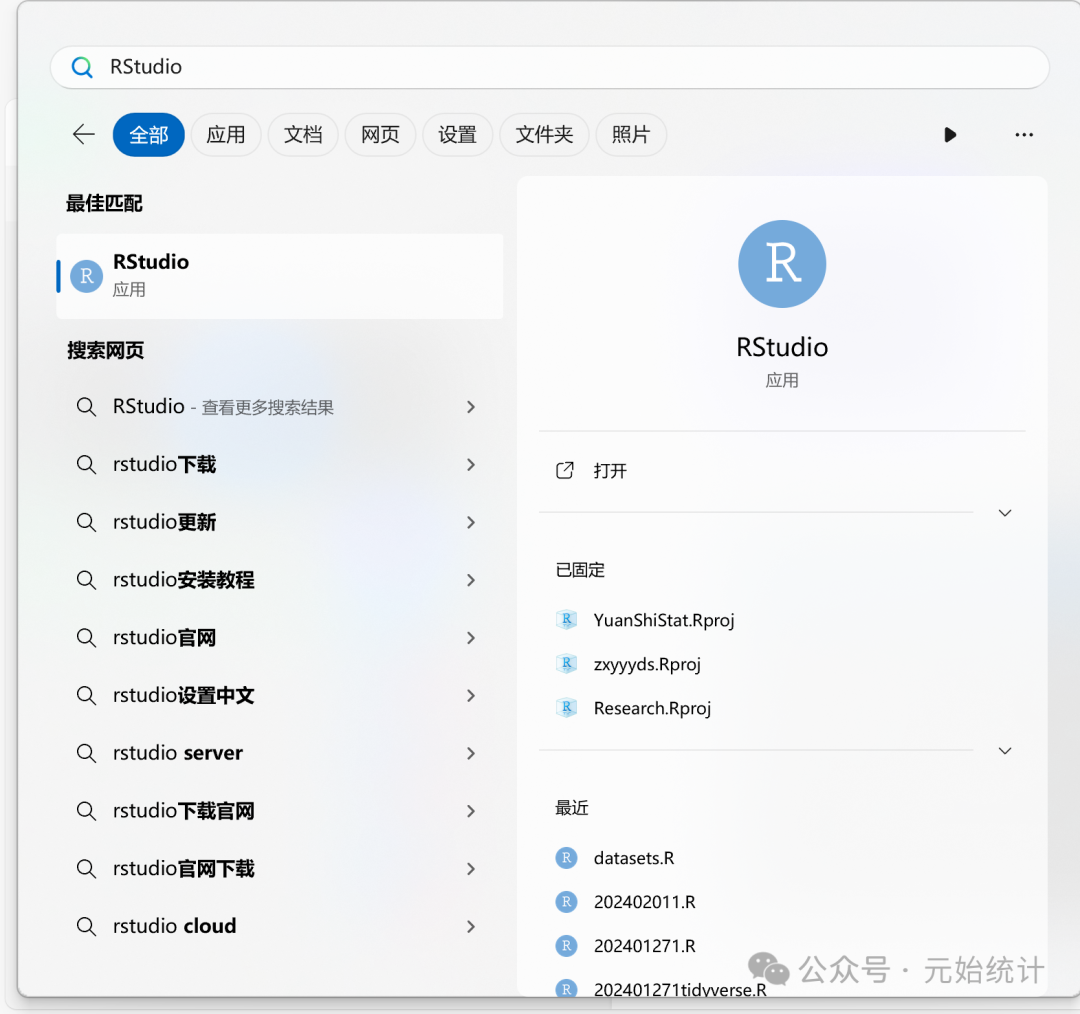The image size is (1080, 1014).
Task: Switch to the 应用 filter tab
Action: pos(226,135)
